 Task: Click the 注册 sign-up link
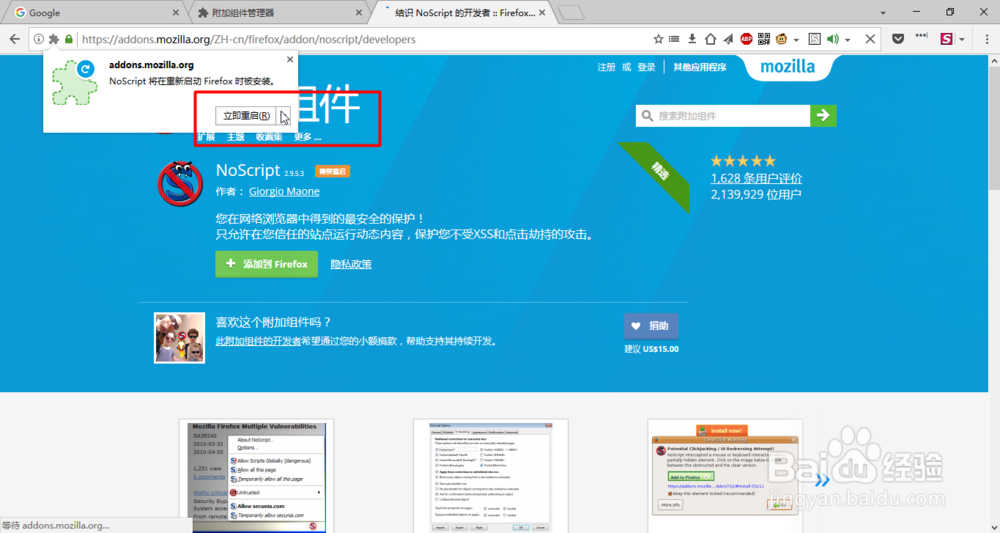click(607, 67)
